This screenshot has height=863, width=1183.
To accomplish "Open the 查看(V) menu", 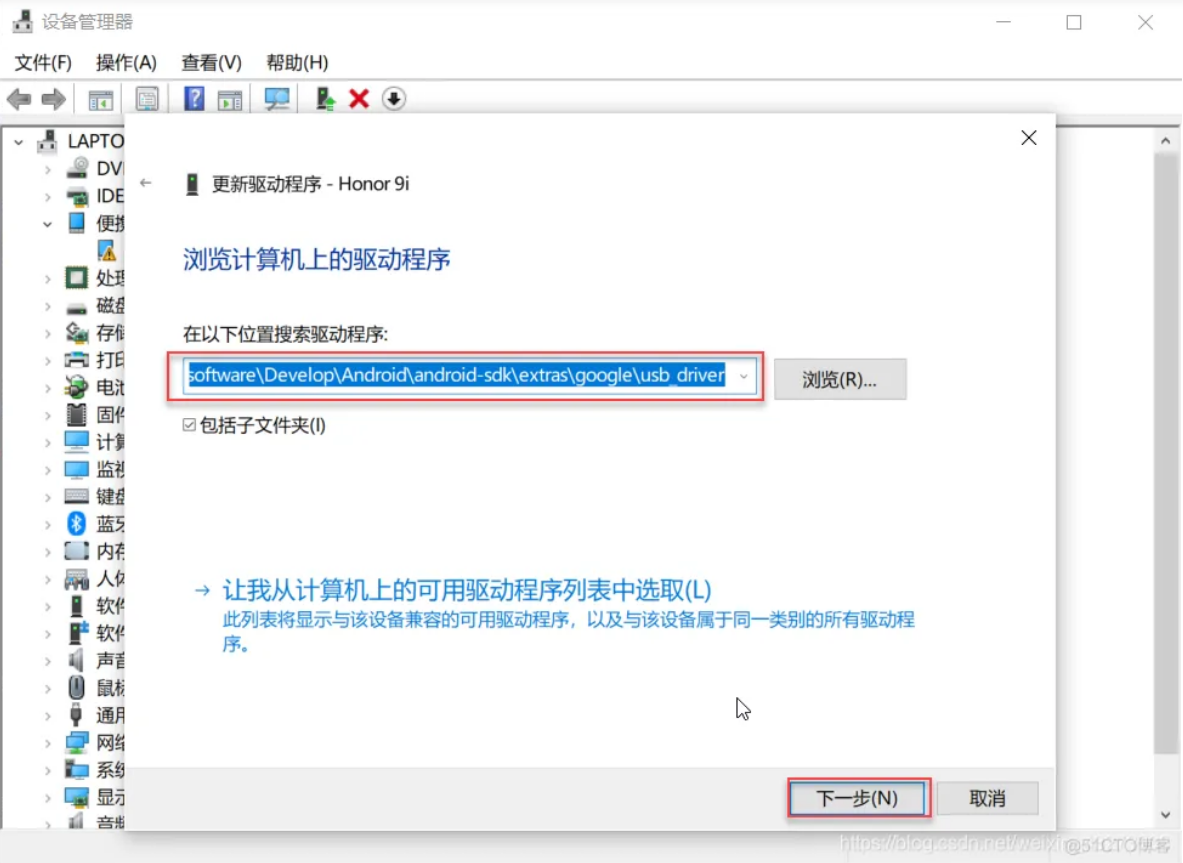I will [x=211, y=63].
